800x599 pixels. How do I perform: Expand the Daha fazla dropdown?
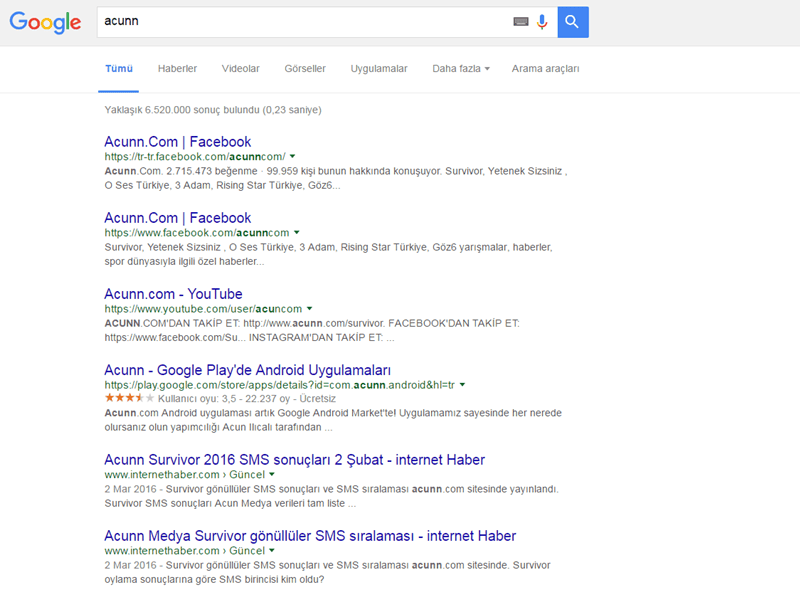(461, 69)
